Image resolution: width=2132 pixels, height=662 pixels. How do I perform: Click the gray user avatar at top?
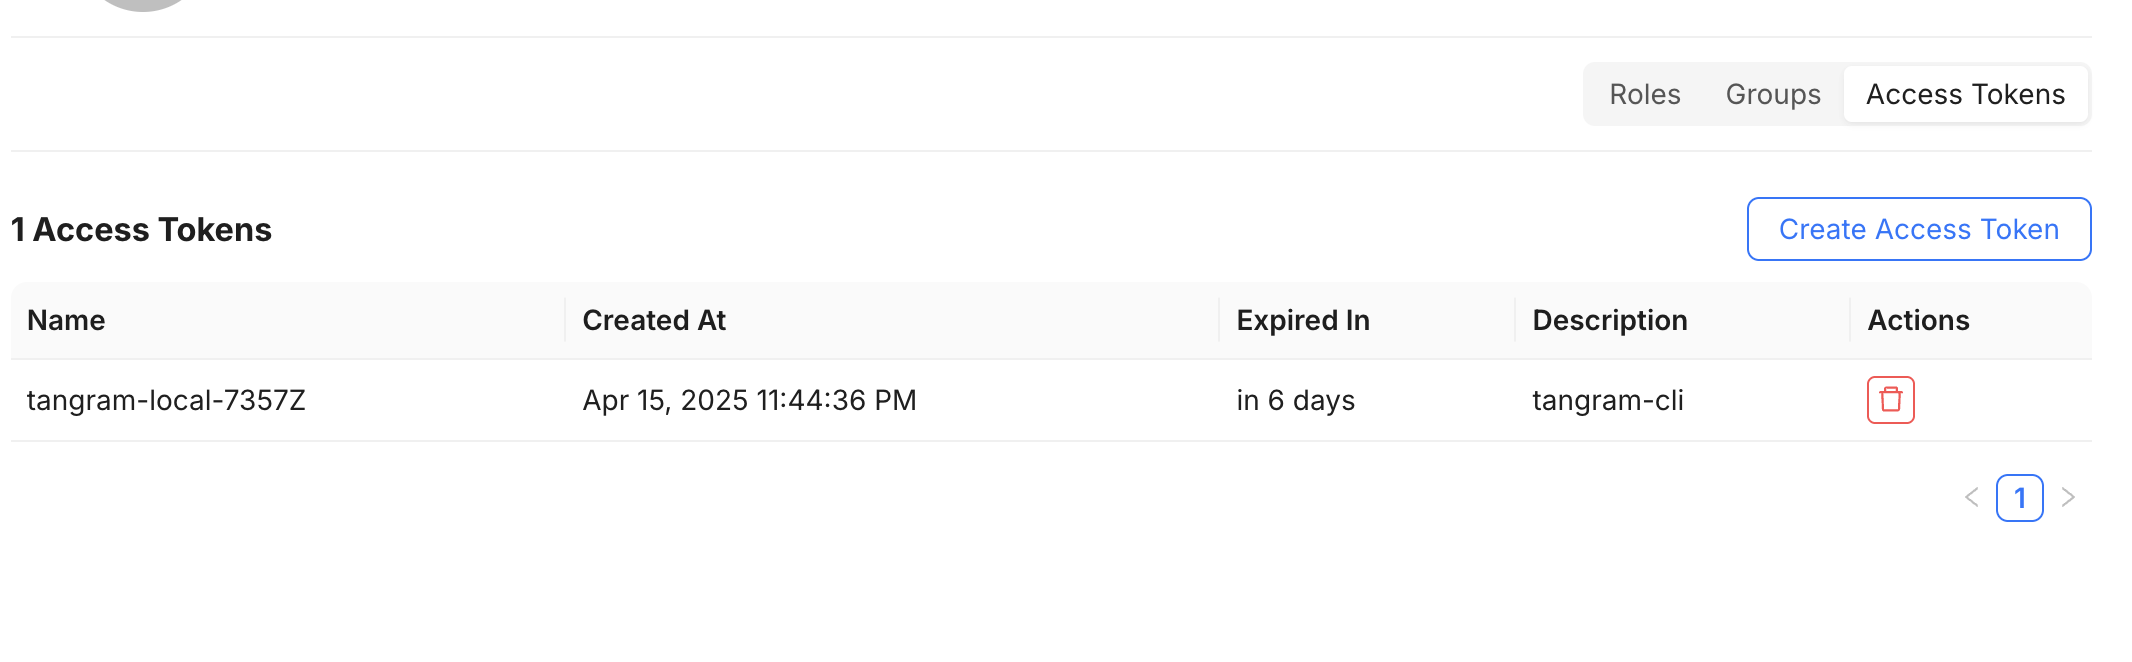[x=143, y=4]
